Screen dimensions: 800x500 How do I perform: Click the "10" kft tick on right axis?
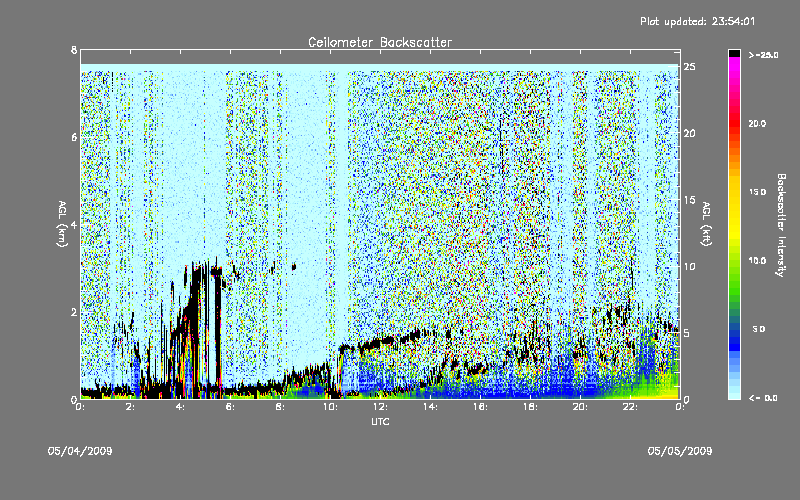pyautogui.click(x=690, y=266)
